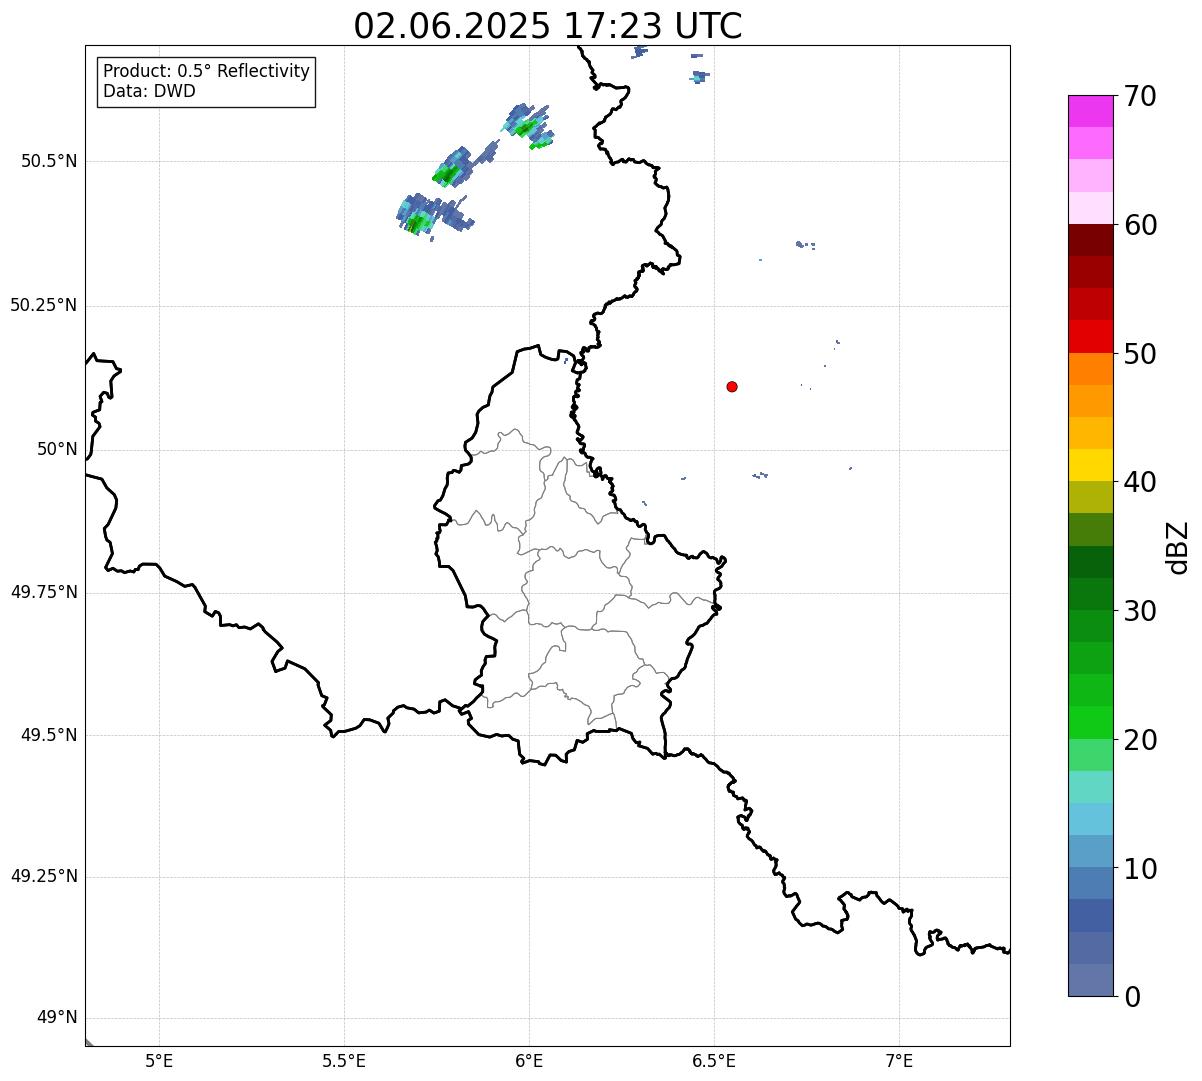Click the orange colorbar segment below 50
Viewport: 1202px width, 1081px height.
coord(1090,369)
